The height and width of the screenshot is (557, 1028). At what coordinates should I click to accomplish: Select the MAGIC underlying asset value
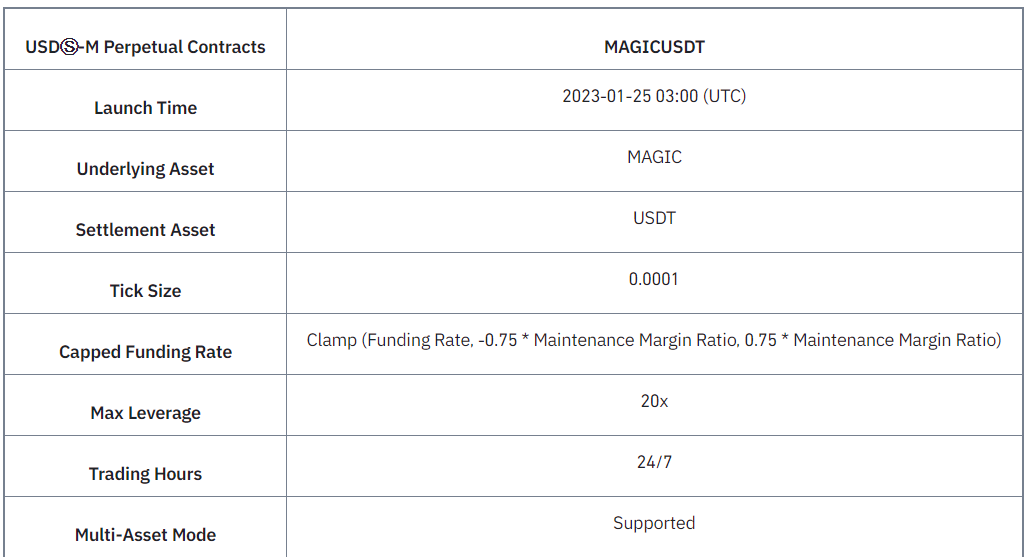pos(654,157)
